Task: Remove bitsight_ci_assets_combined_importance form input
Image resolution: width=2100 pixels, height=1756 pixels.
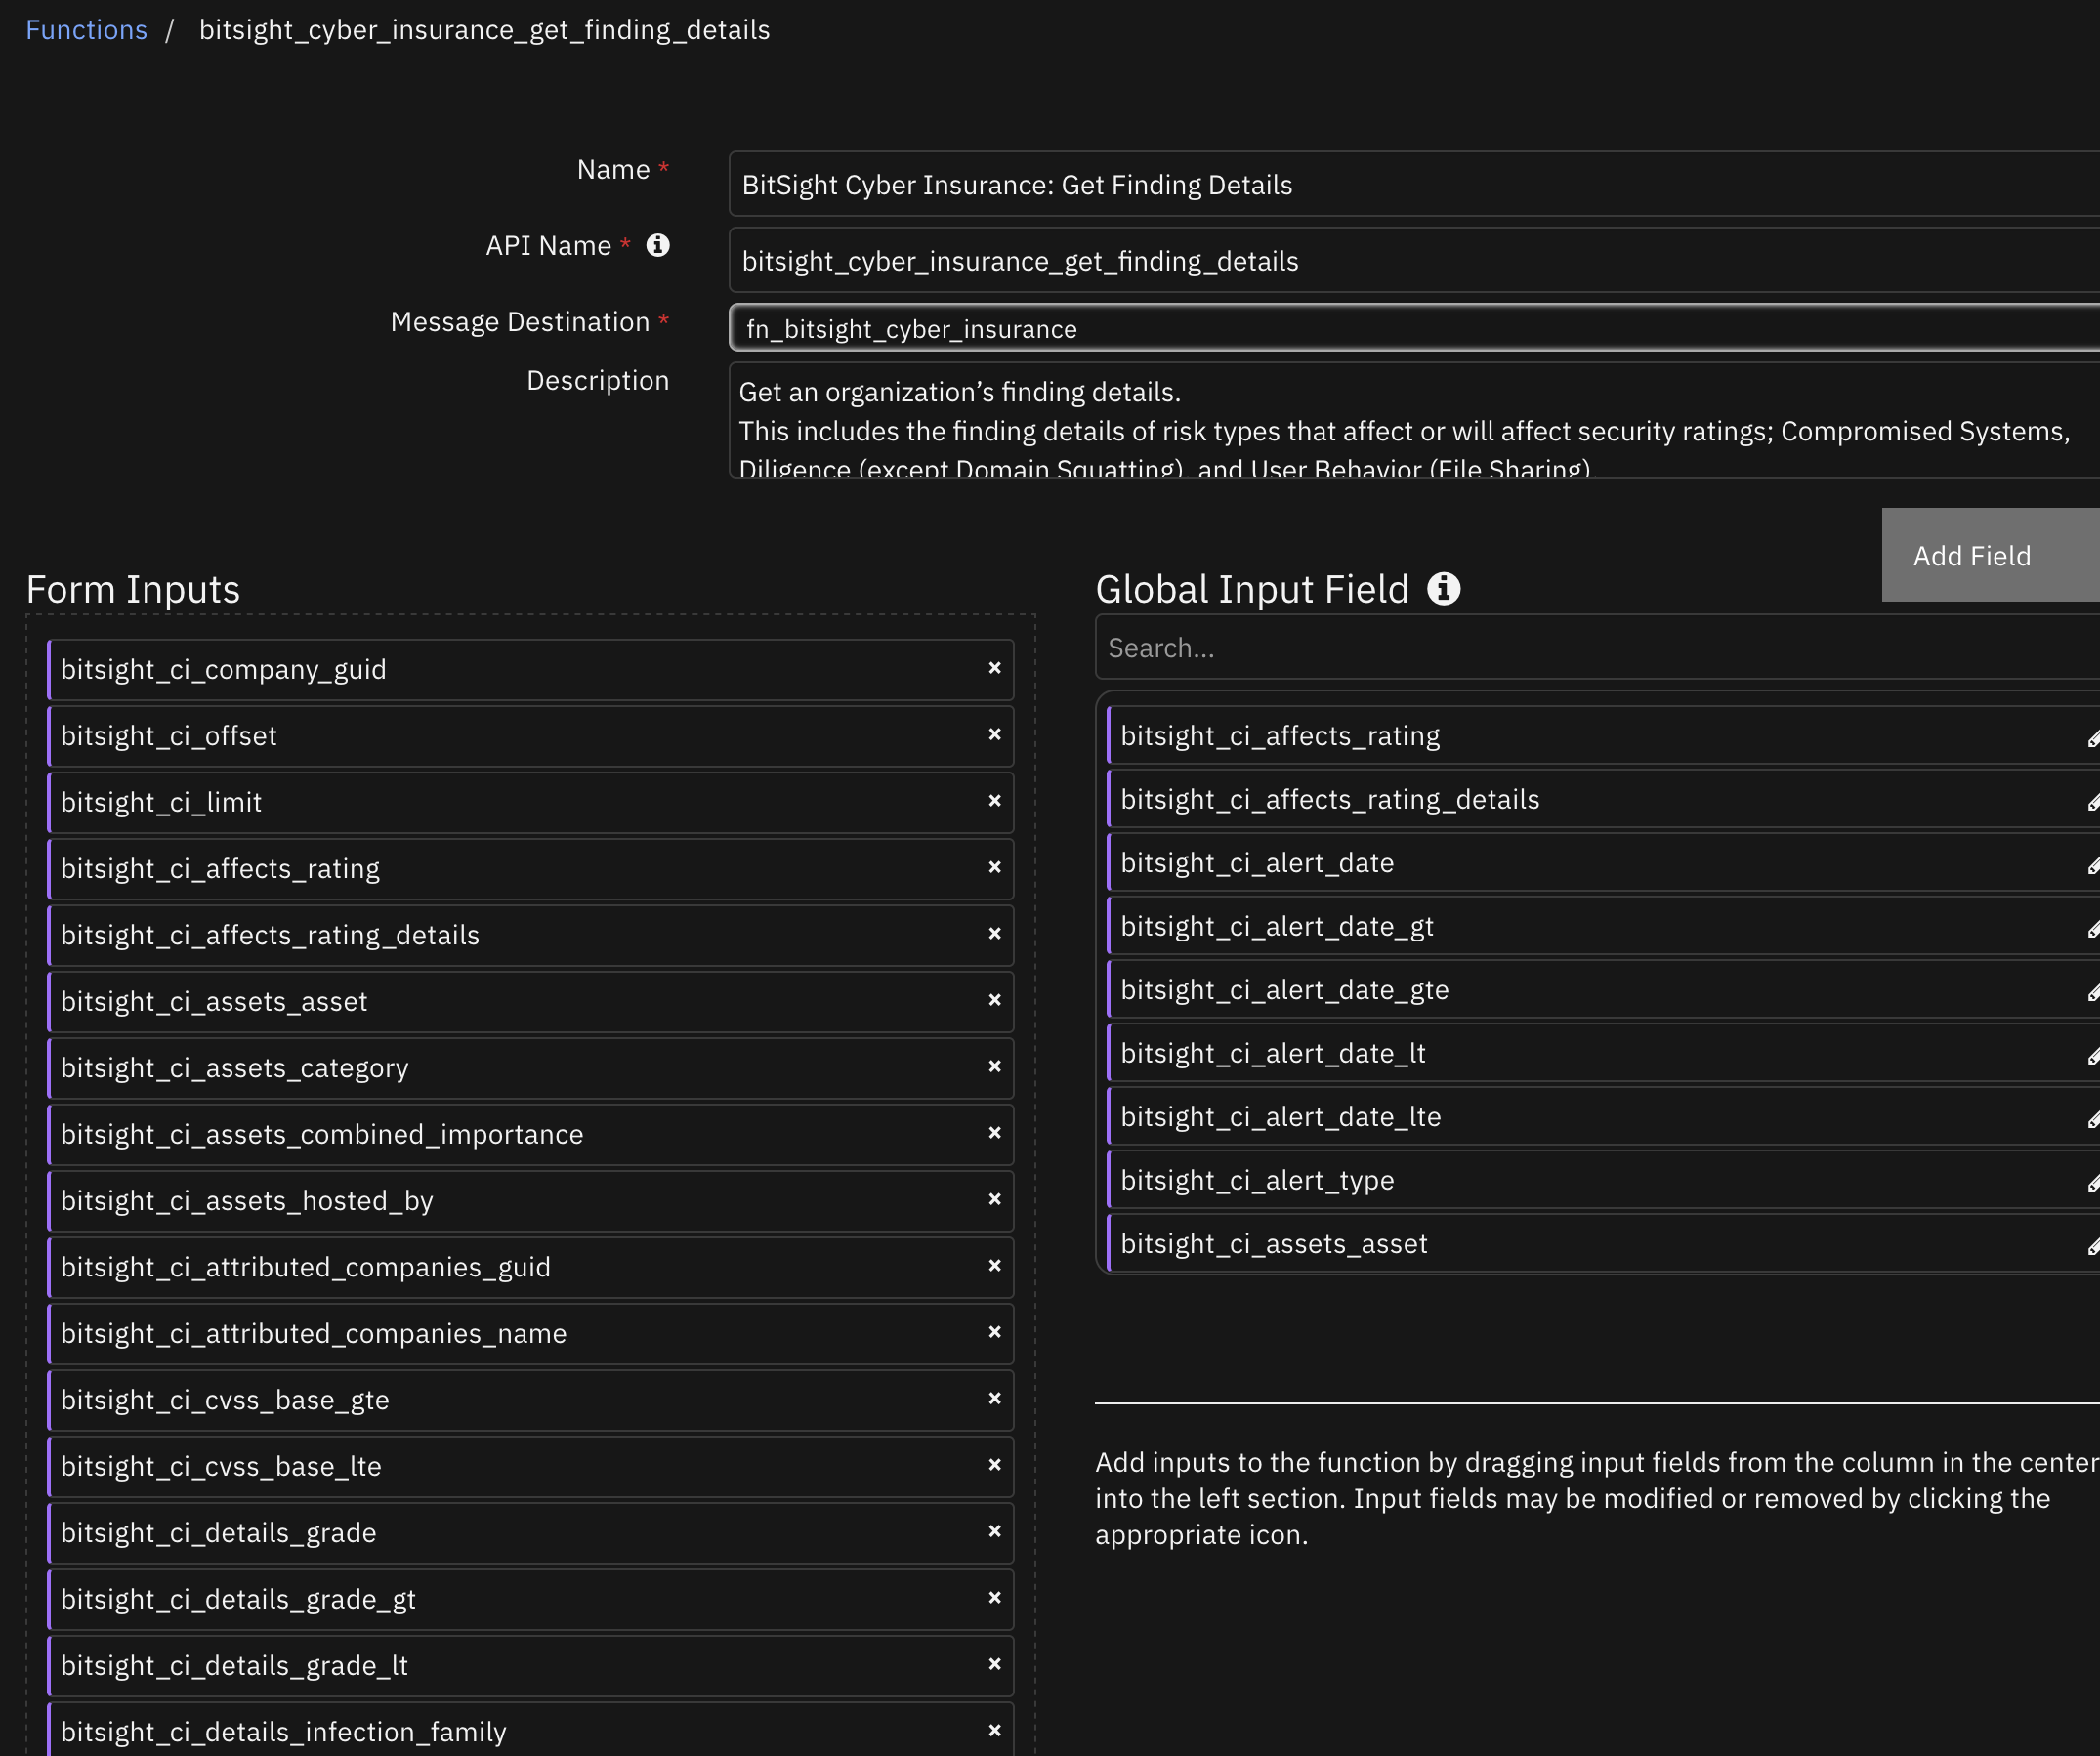Action: (x=994, y=1133)
